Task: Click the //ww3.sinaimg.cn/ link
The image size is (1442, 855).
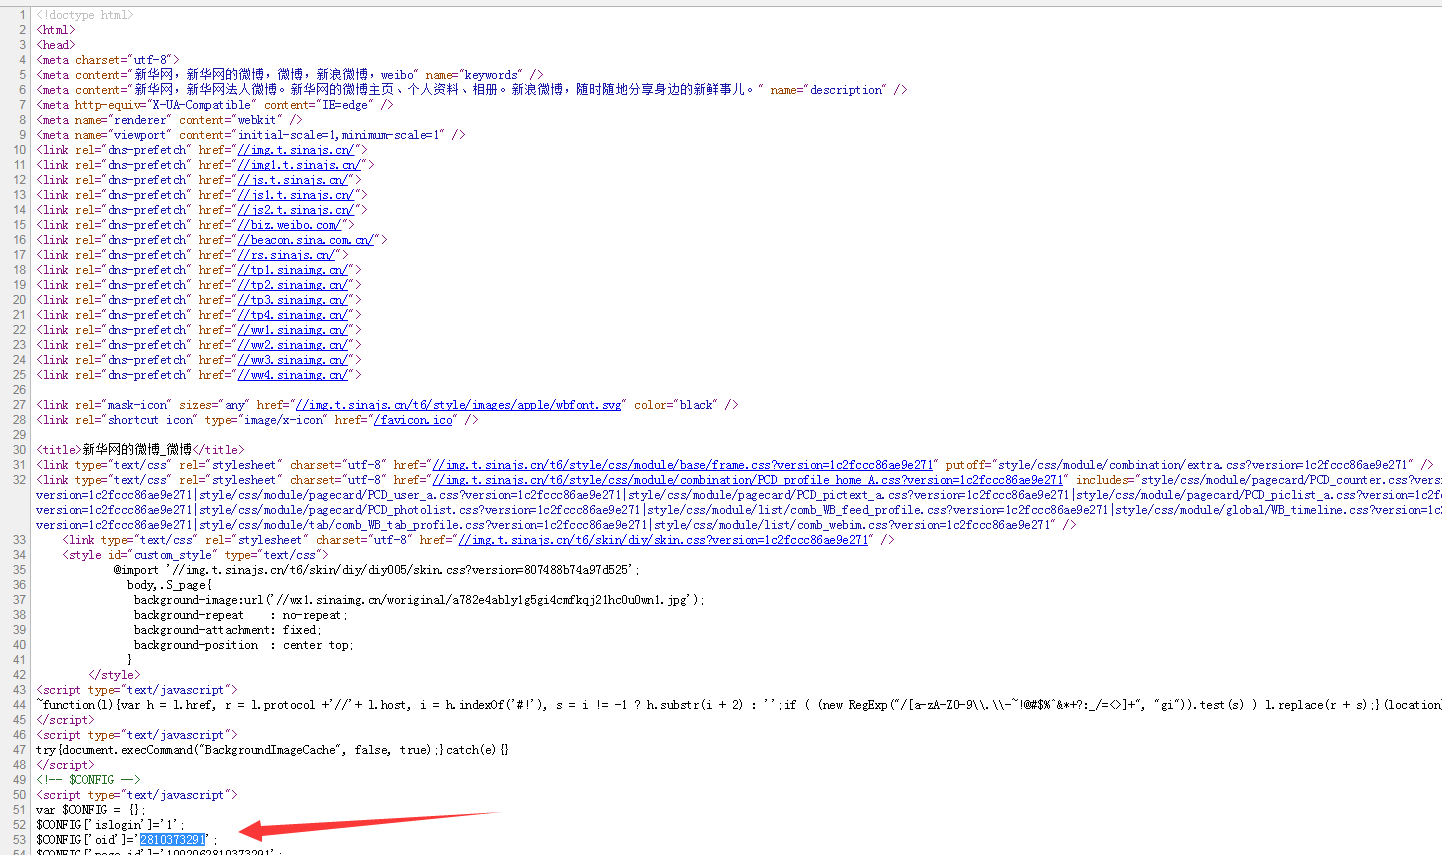Action: 292,360
